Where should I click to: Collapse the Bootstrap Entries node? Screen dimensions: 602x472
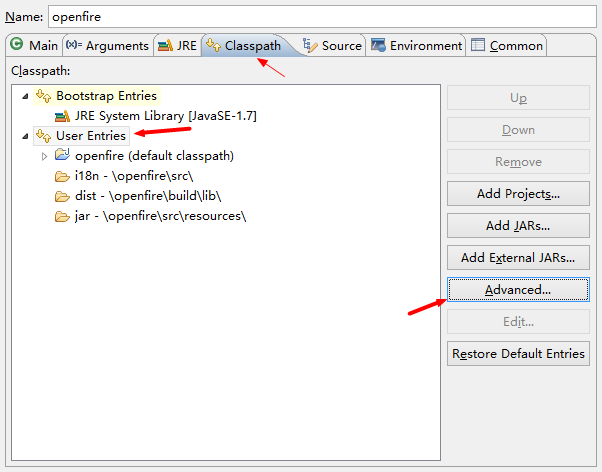(x=25, y=96)
